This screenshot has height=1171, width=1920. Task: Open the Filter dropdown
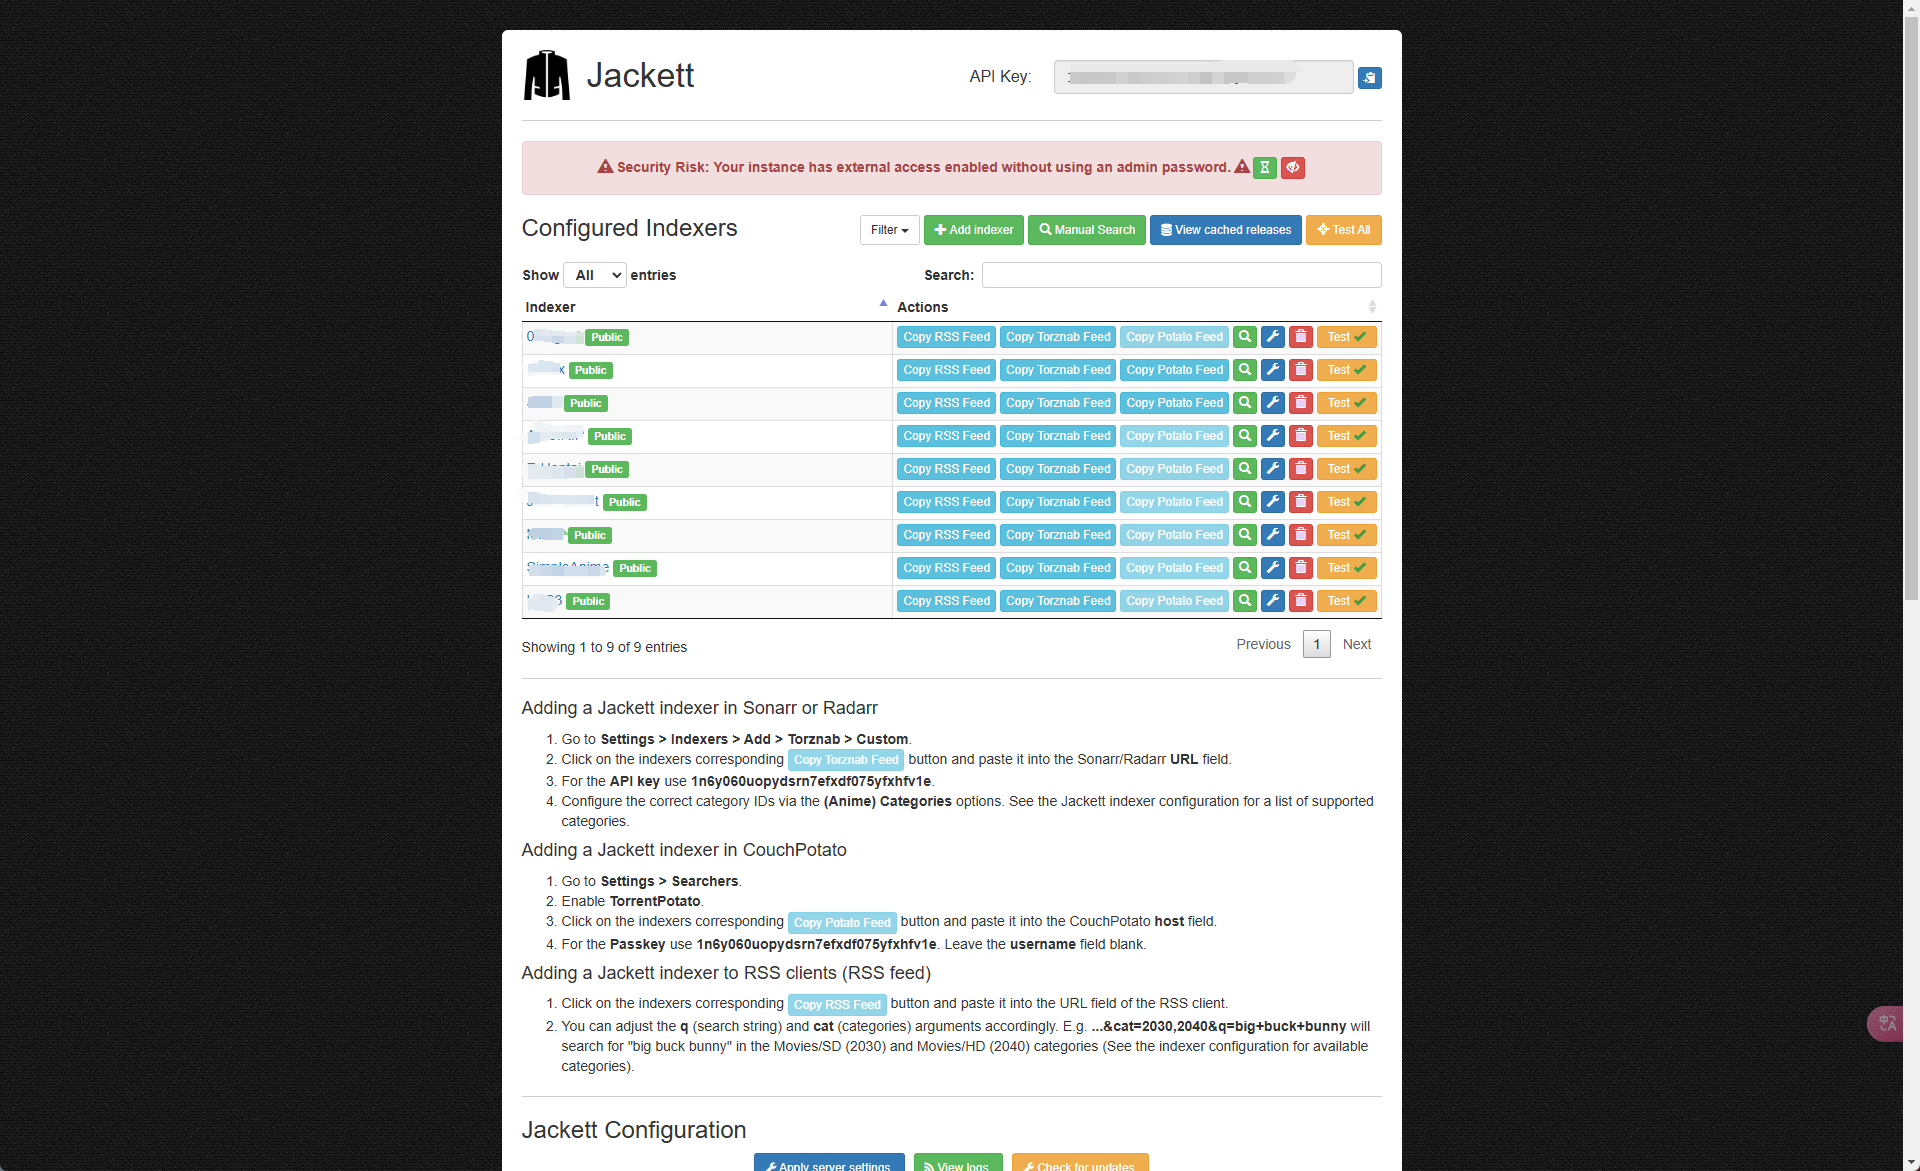(889, 230)
